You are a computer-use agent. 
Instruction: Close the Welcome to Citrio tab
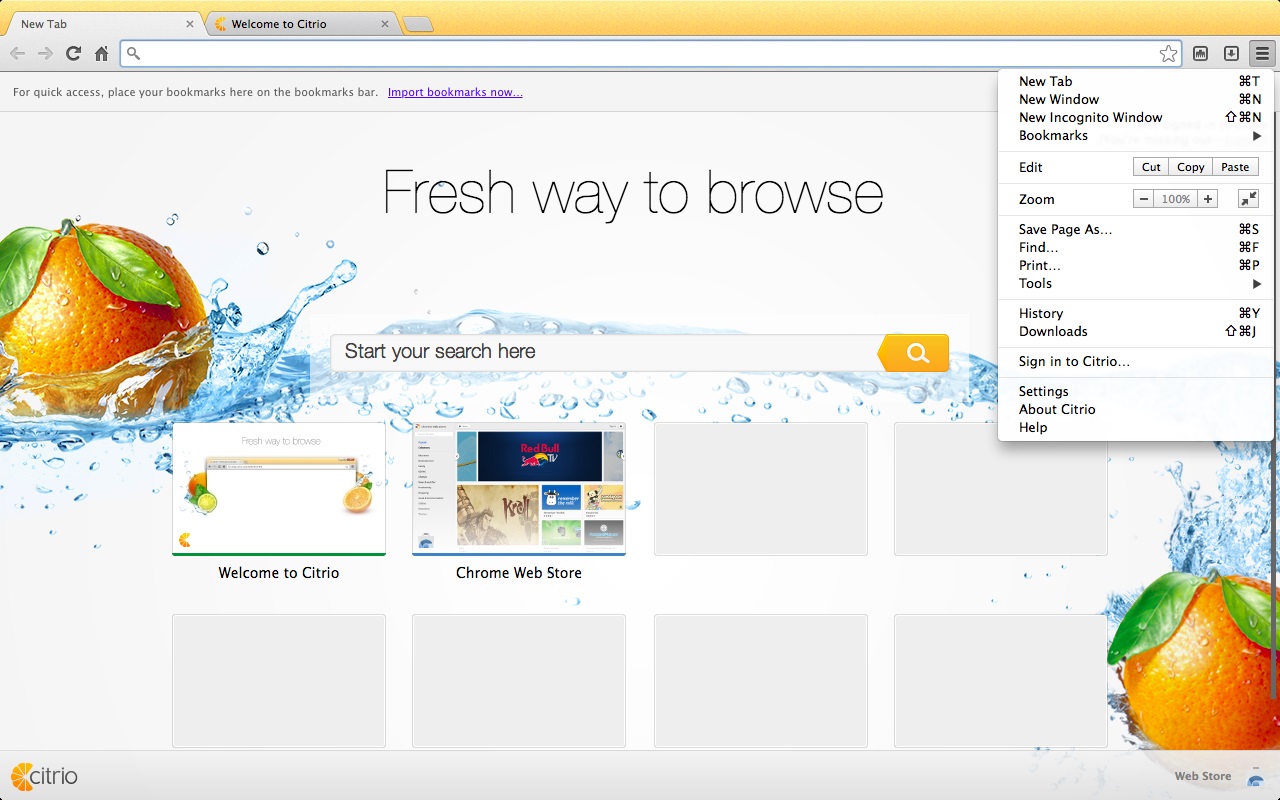point(385,24)
